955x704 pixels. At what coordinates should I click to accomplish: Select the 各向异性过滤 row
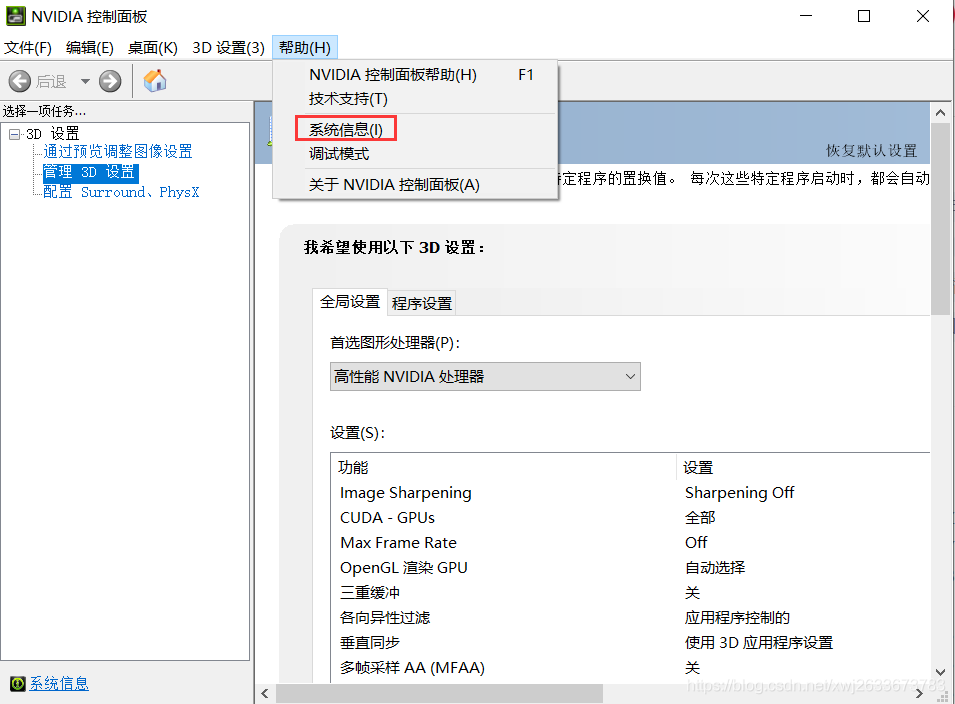click(x=630, y=618)
